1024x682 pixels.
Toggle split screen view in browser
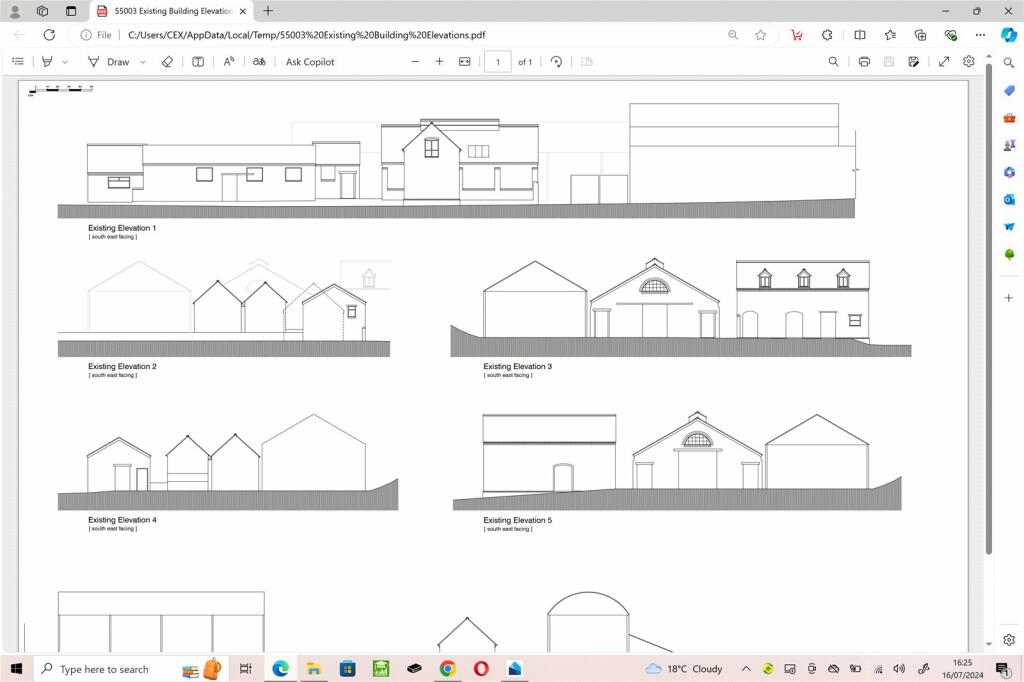pos(860,35)
